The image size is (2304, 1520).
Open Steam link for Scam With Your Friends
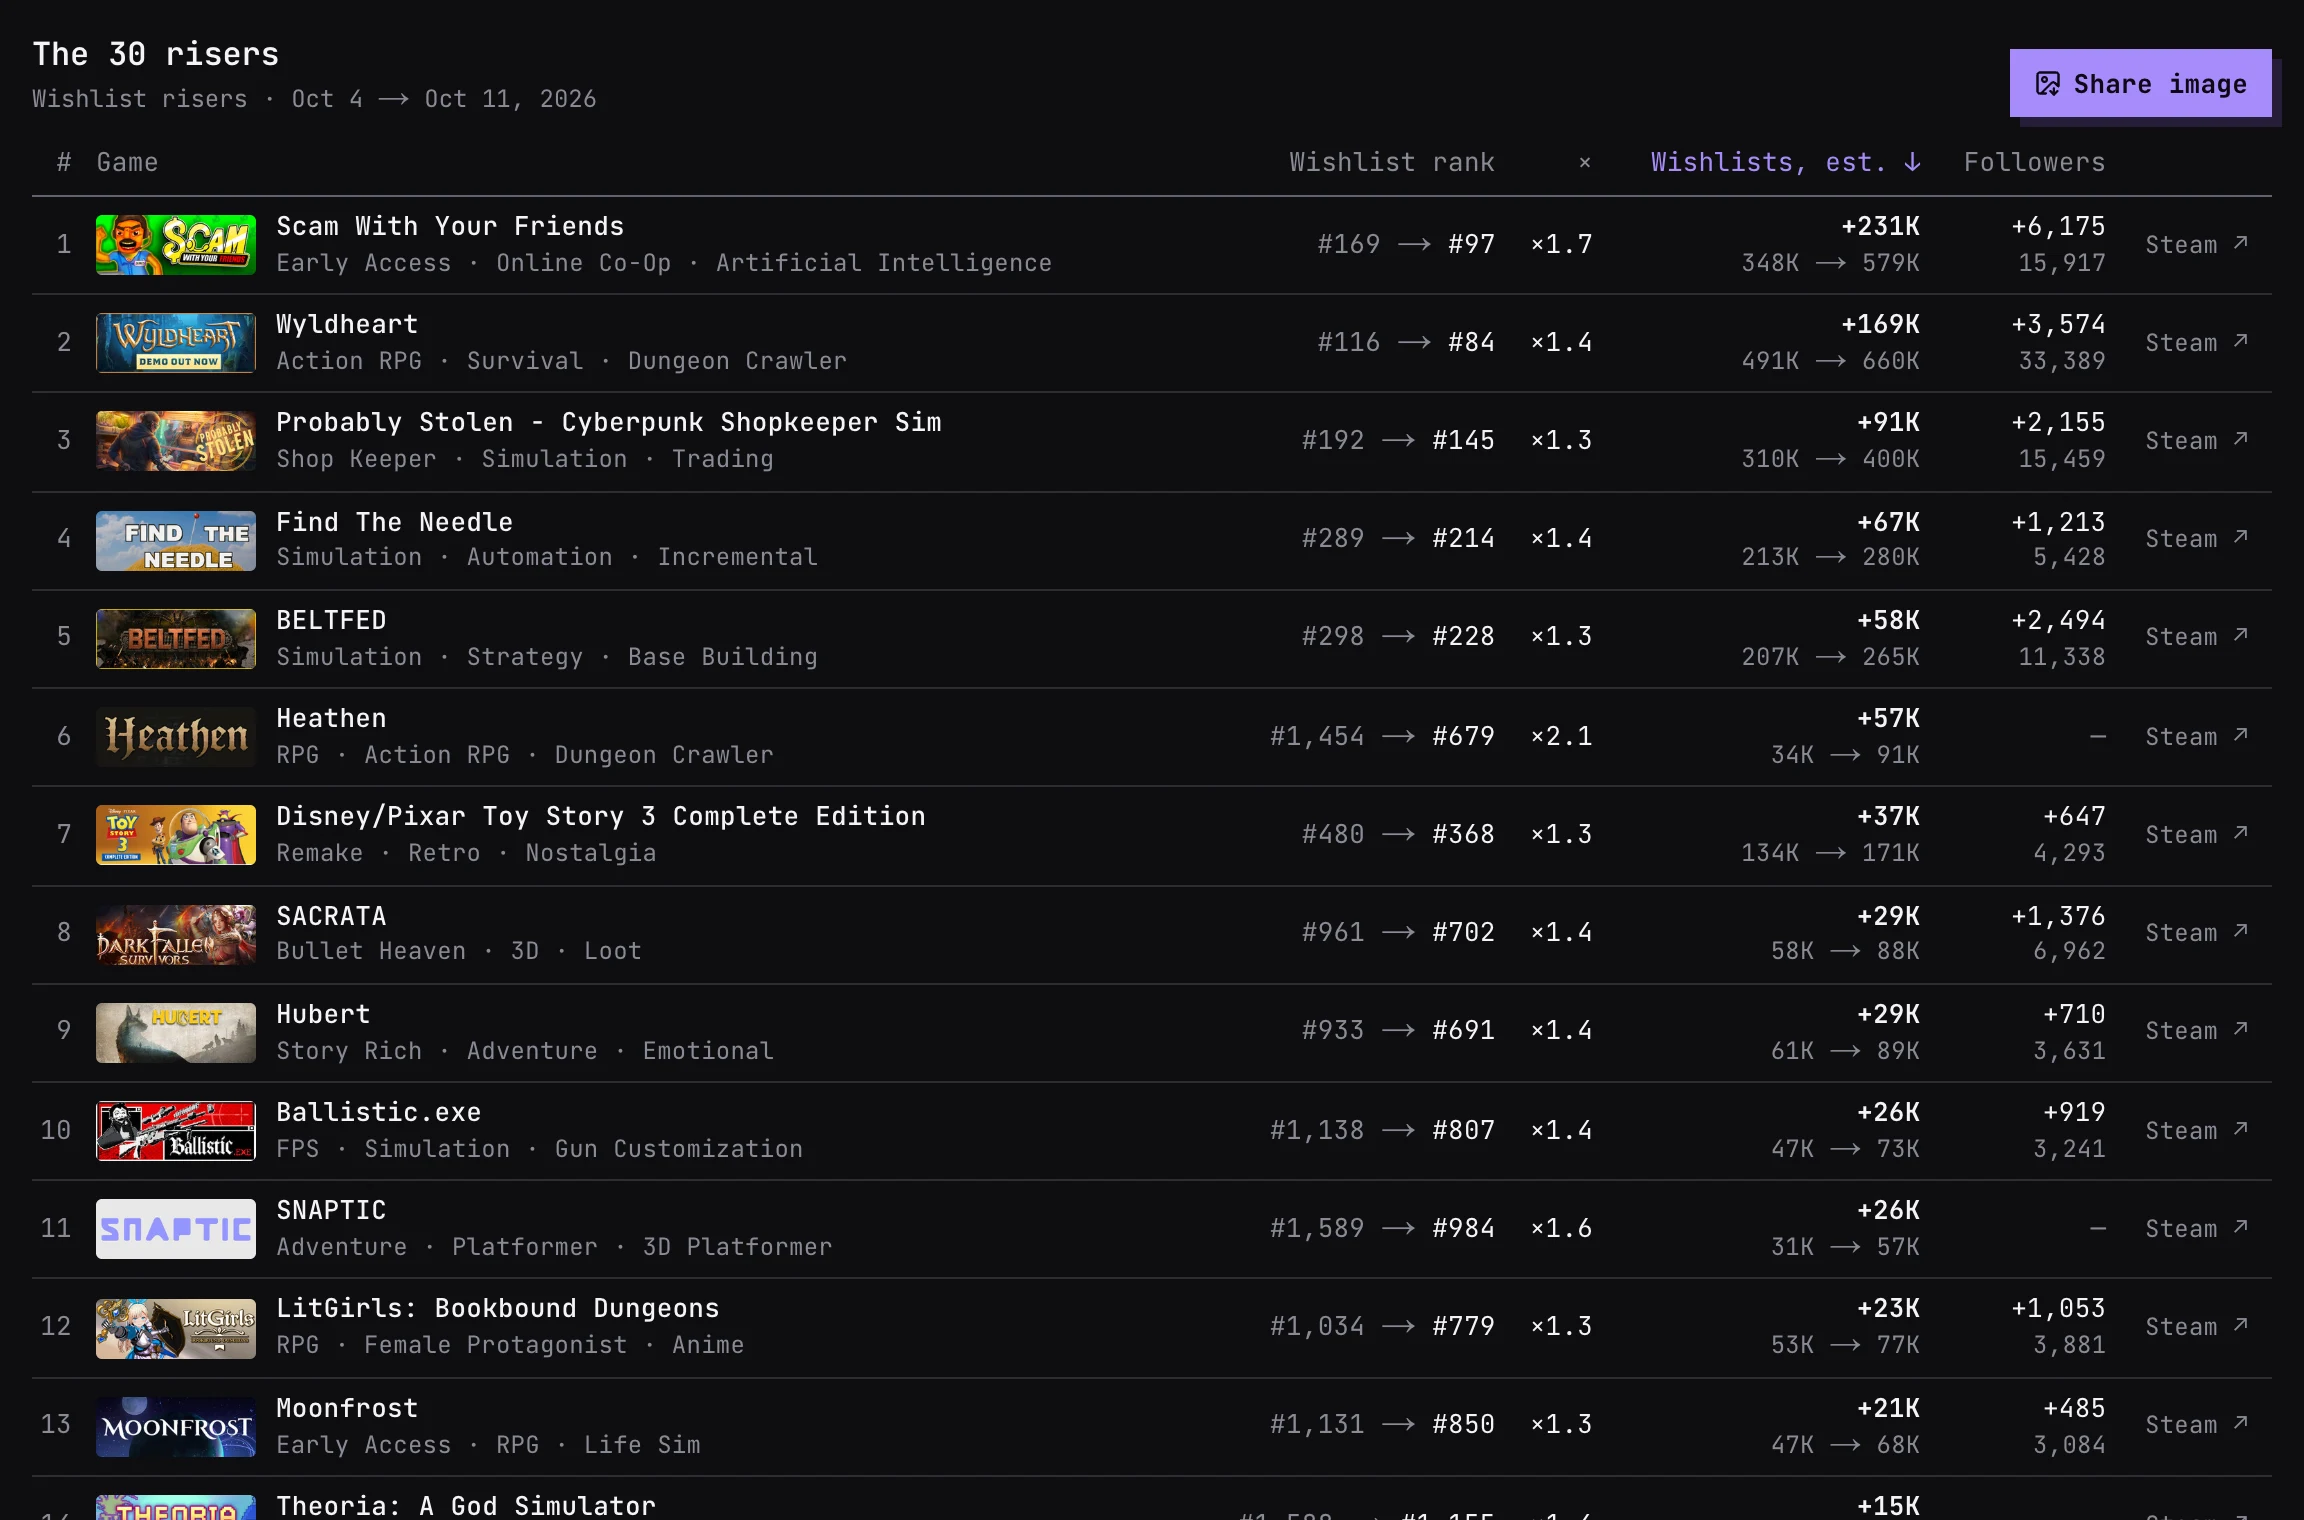pos(2196,244)
